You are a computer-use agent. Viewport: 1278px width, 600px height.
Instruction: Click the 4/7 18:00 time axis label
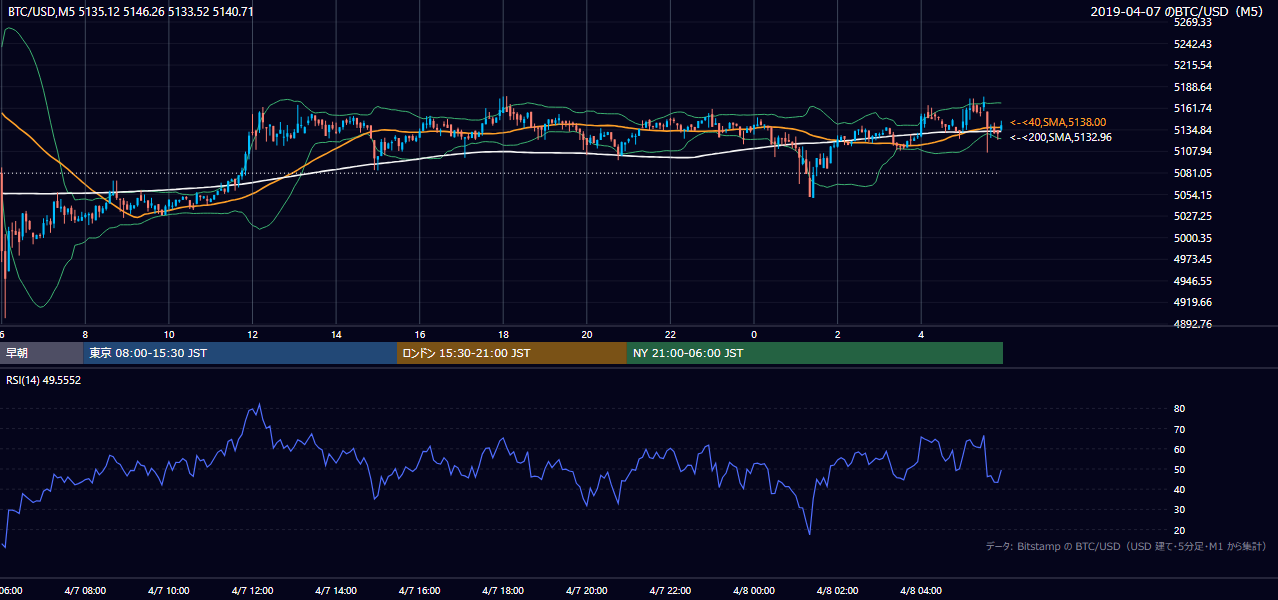tap(503, 591)
